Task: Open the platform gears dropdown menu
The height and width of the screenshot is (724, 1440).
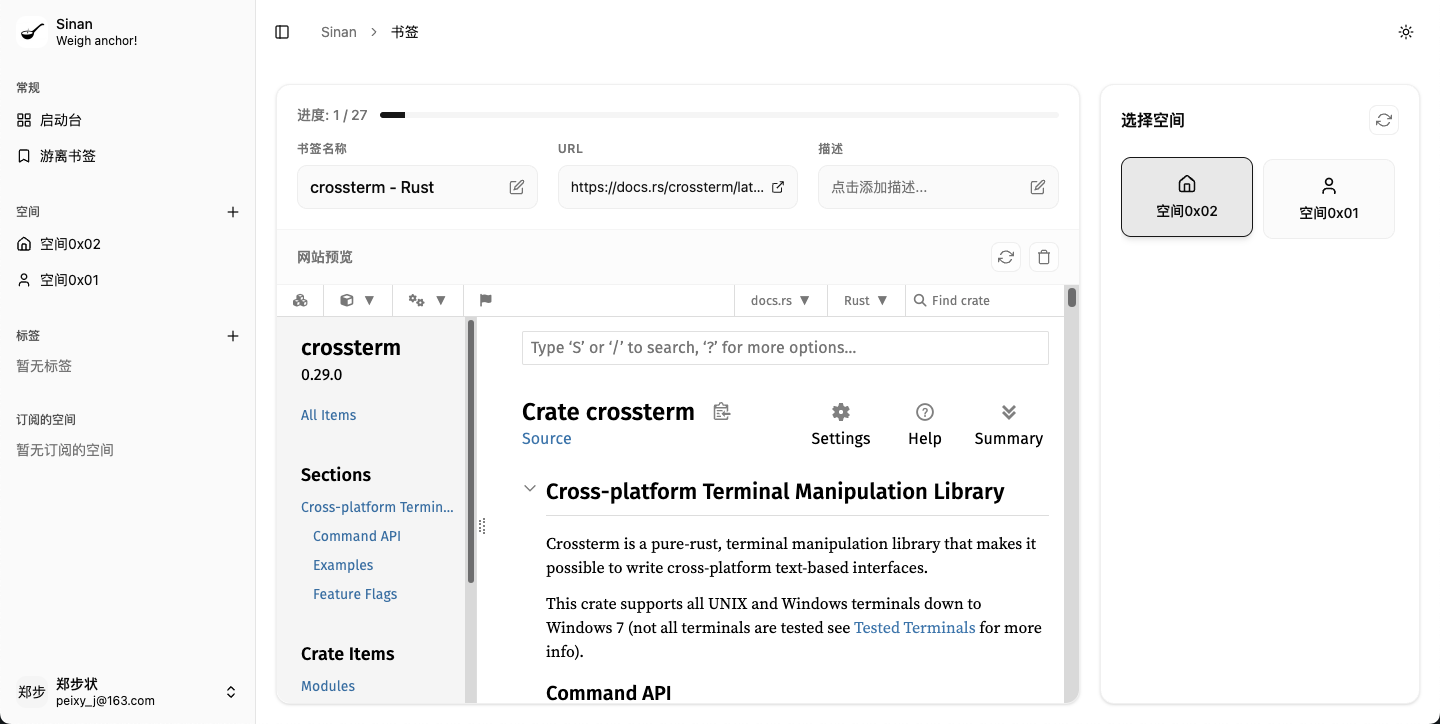Action: (x=428, y=300)
